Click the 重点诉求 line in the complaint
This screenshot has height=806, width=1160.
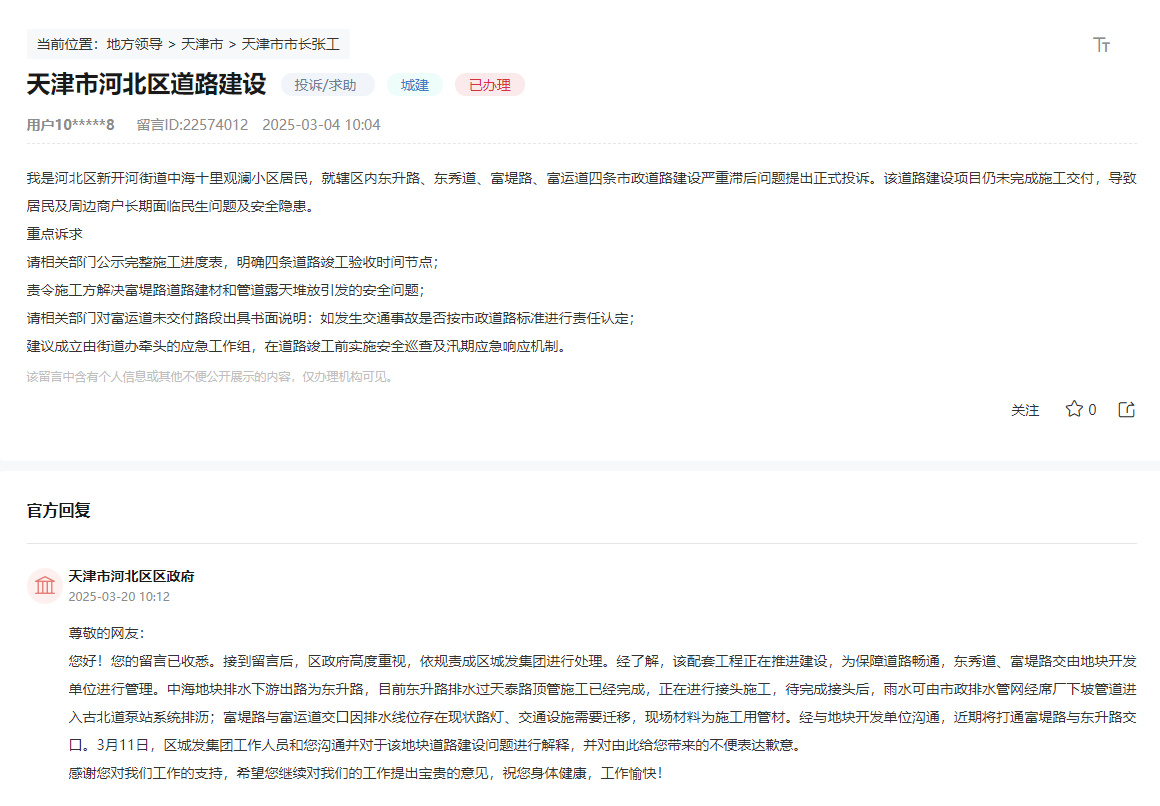pos(54,234)
